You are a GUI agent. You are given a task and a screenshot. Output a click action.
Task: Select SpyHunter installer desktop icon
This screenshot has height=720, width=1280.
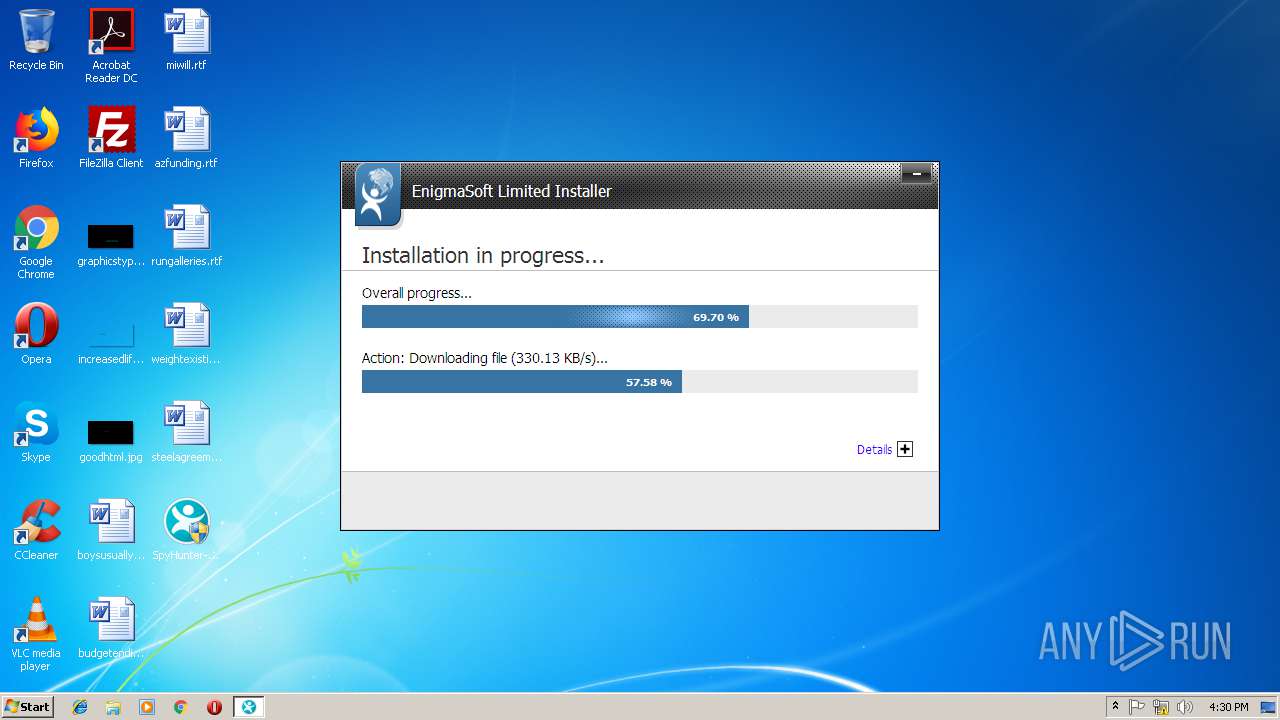click(x=186, y=530)
